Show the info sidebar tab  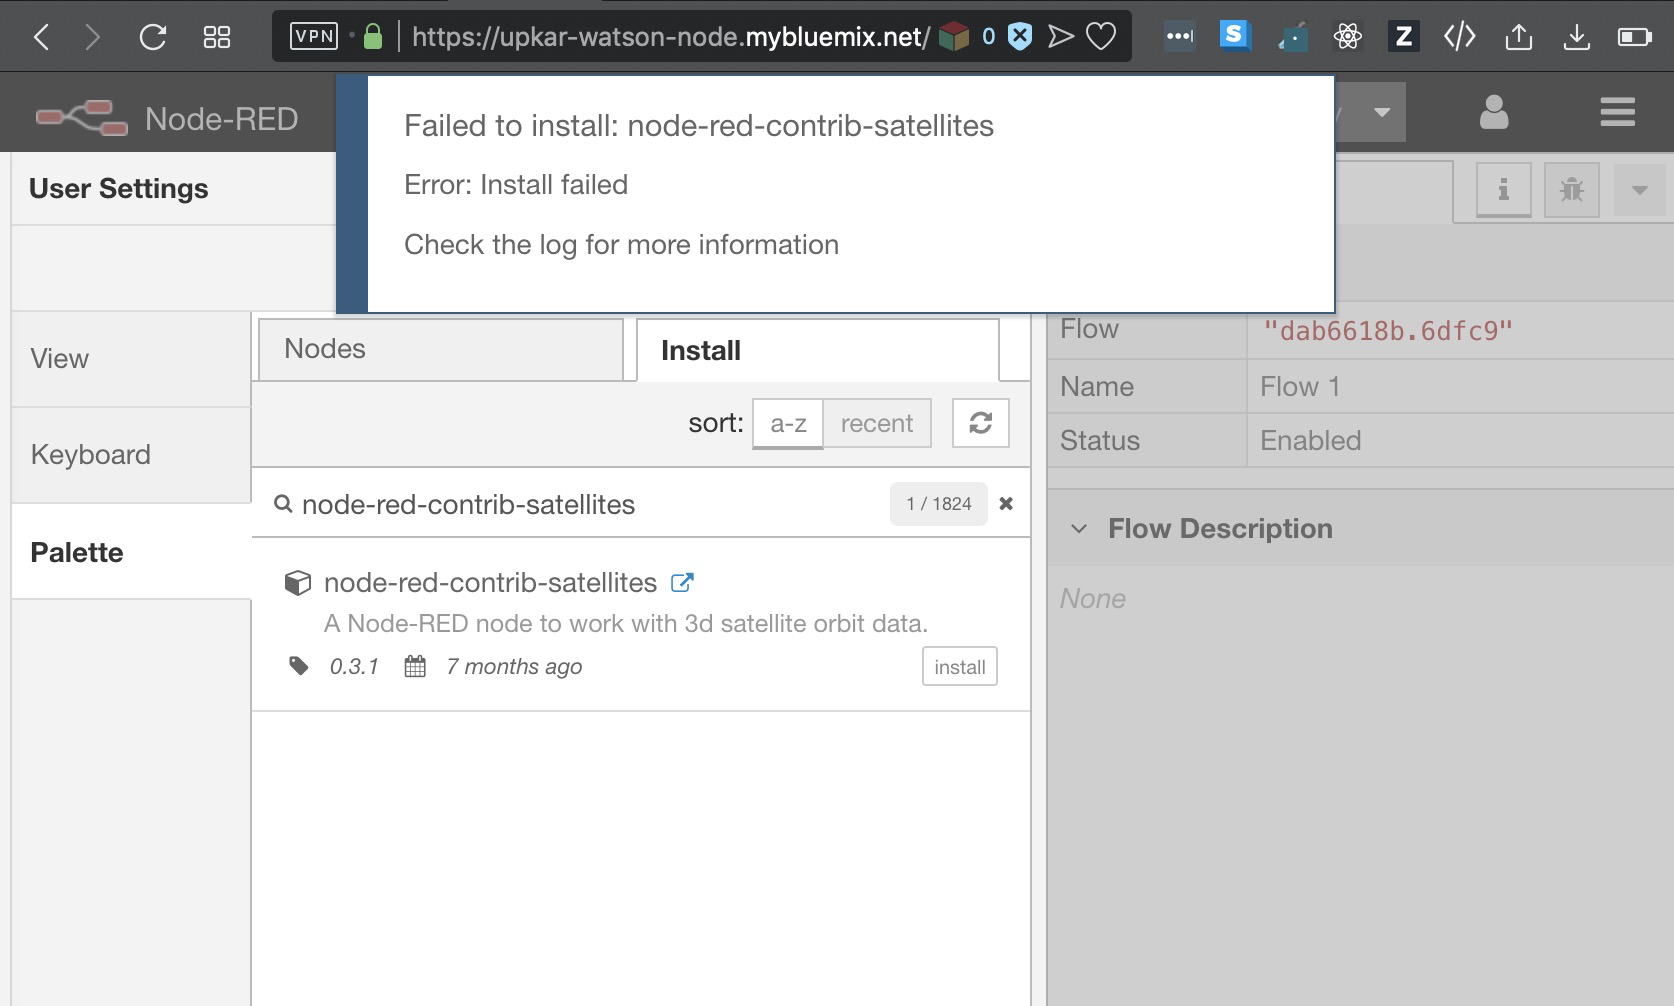coord(1503,189)
